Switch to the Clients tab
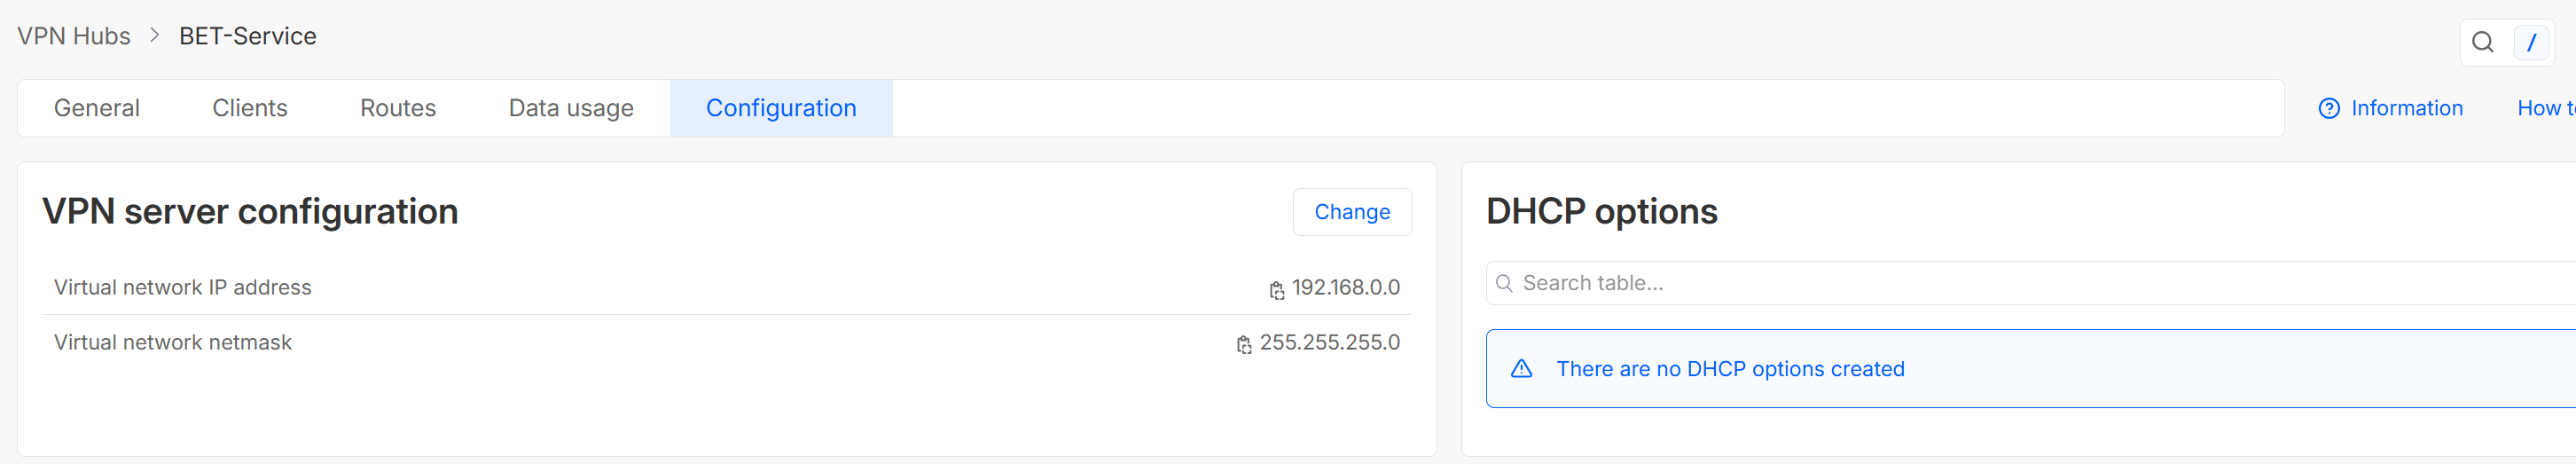The width and height of the screenshot is (2576, 464). click(x=250, y=108)
